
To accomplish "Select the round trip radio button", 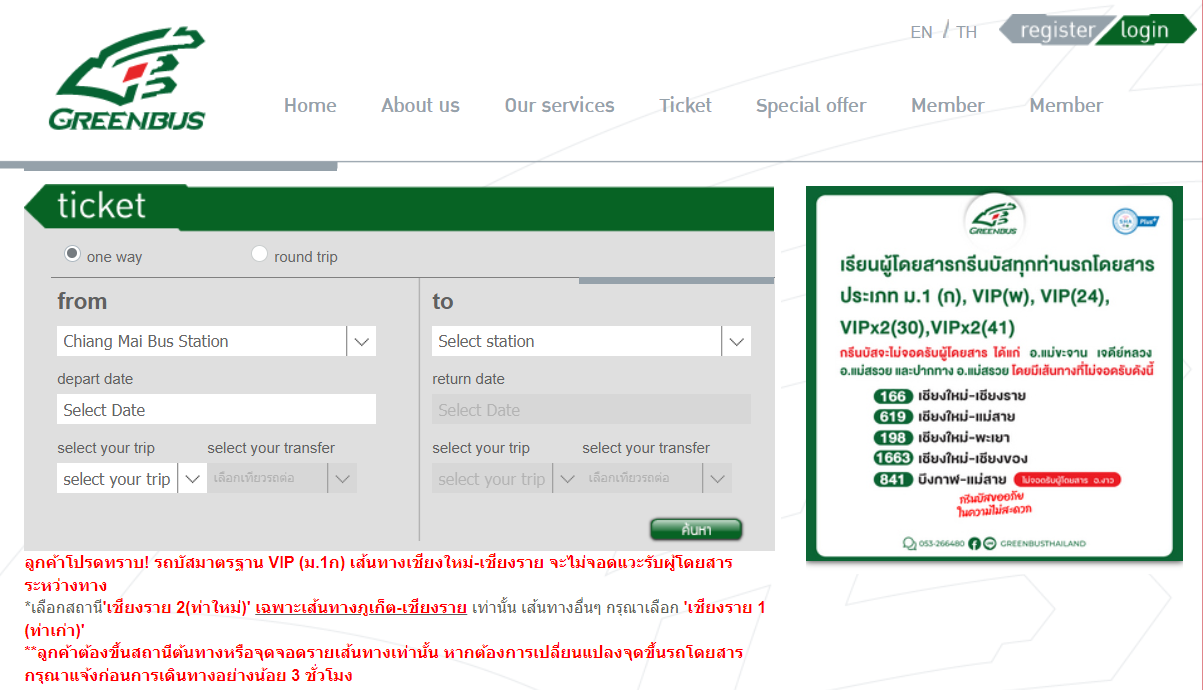I will point(259,254).
